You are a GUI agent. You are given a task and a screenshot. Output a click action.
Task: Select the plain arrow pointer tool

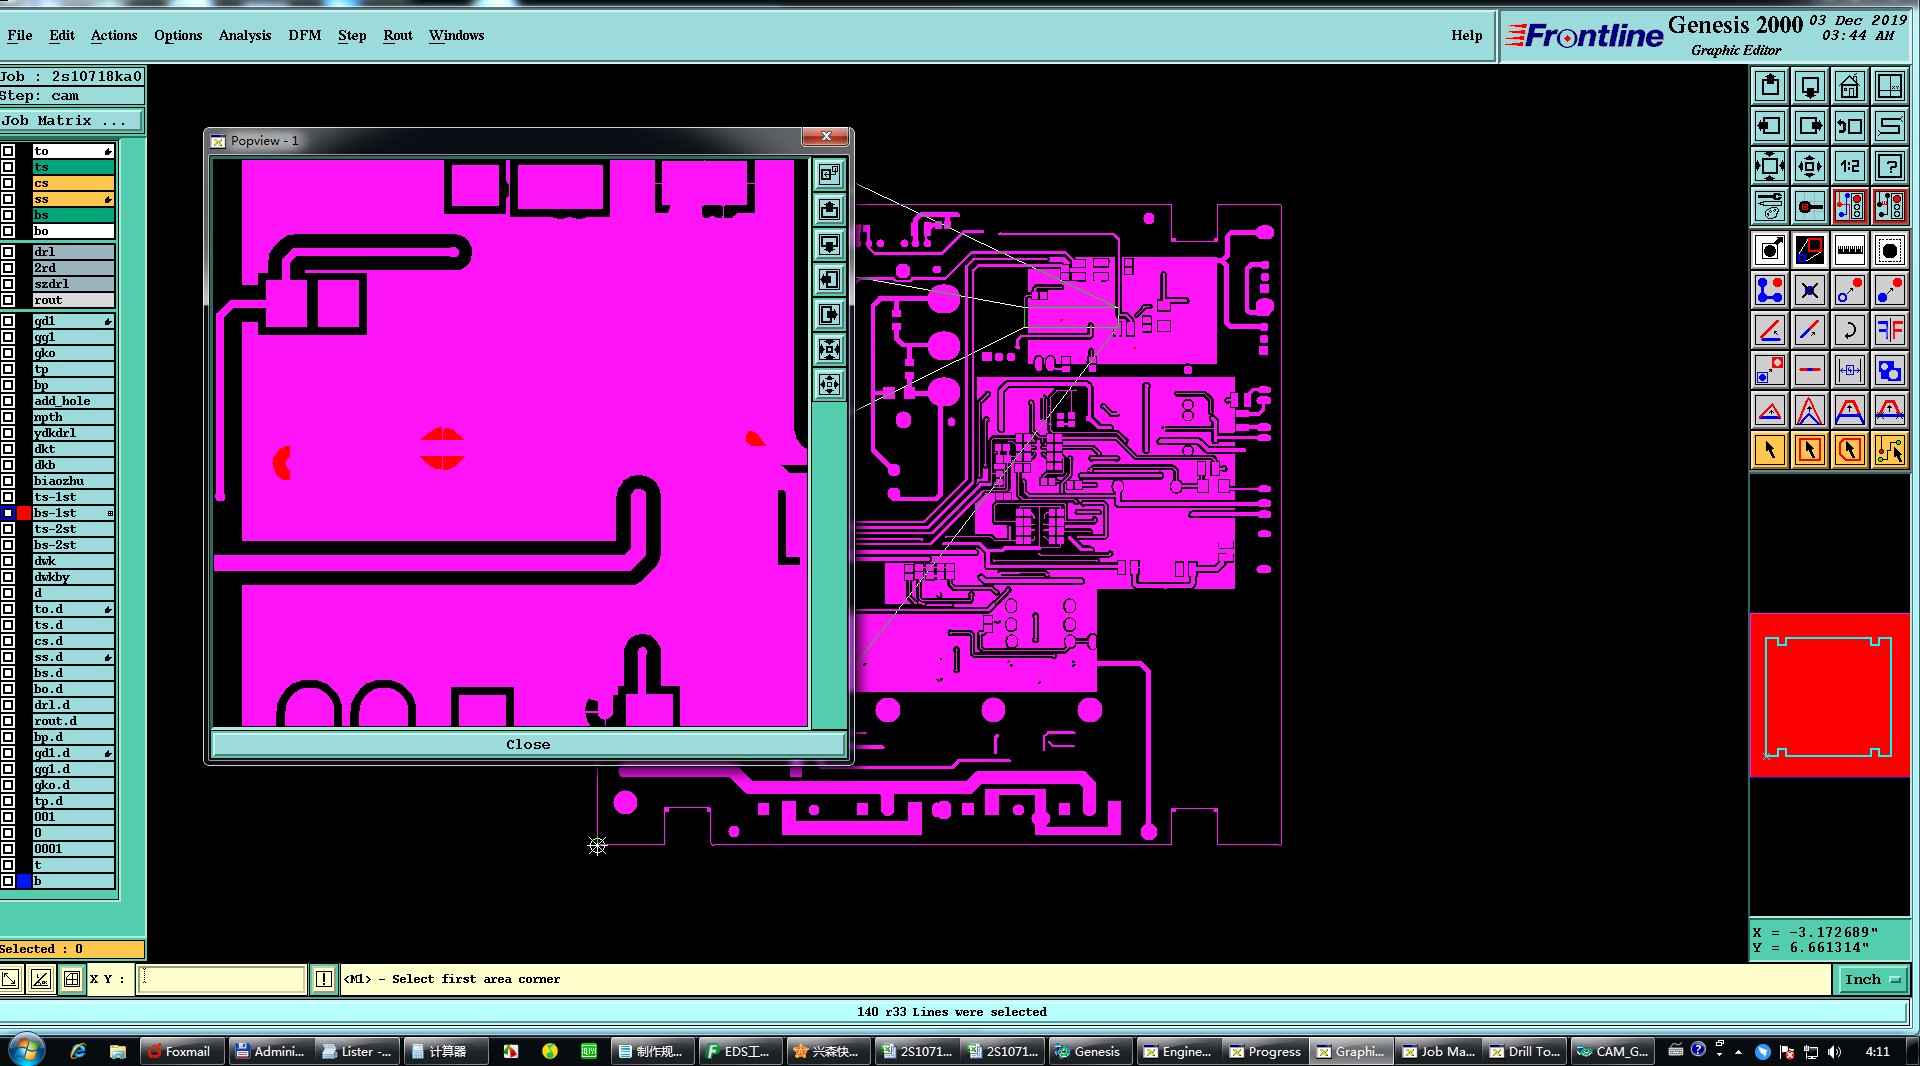point(1770,450)
